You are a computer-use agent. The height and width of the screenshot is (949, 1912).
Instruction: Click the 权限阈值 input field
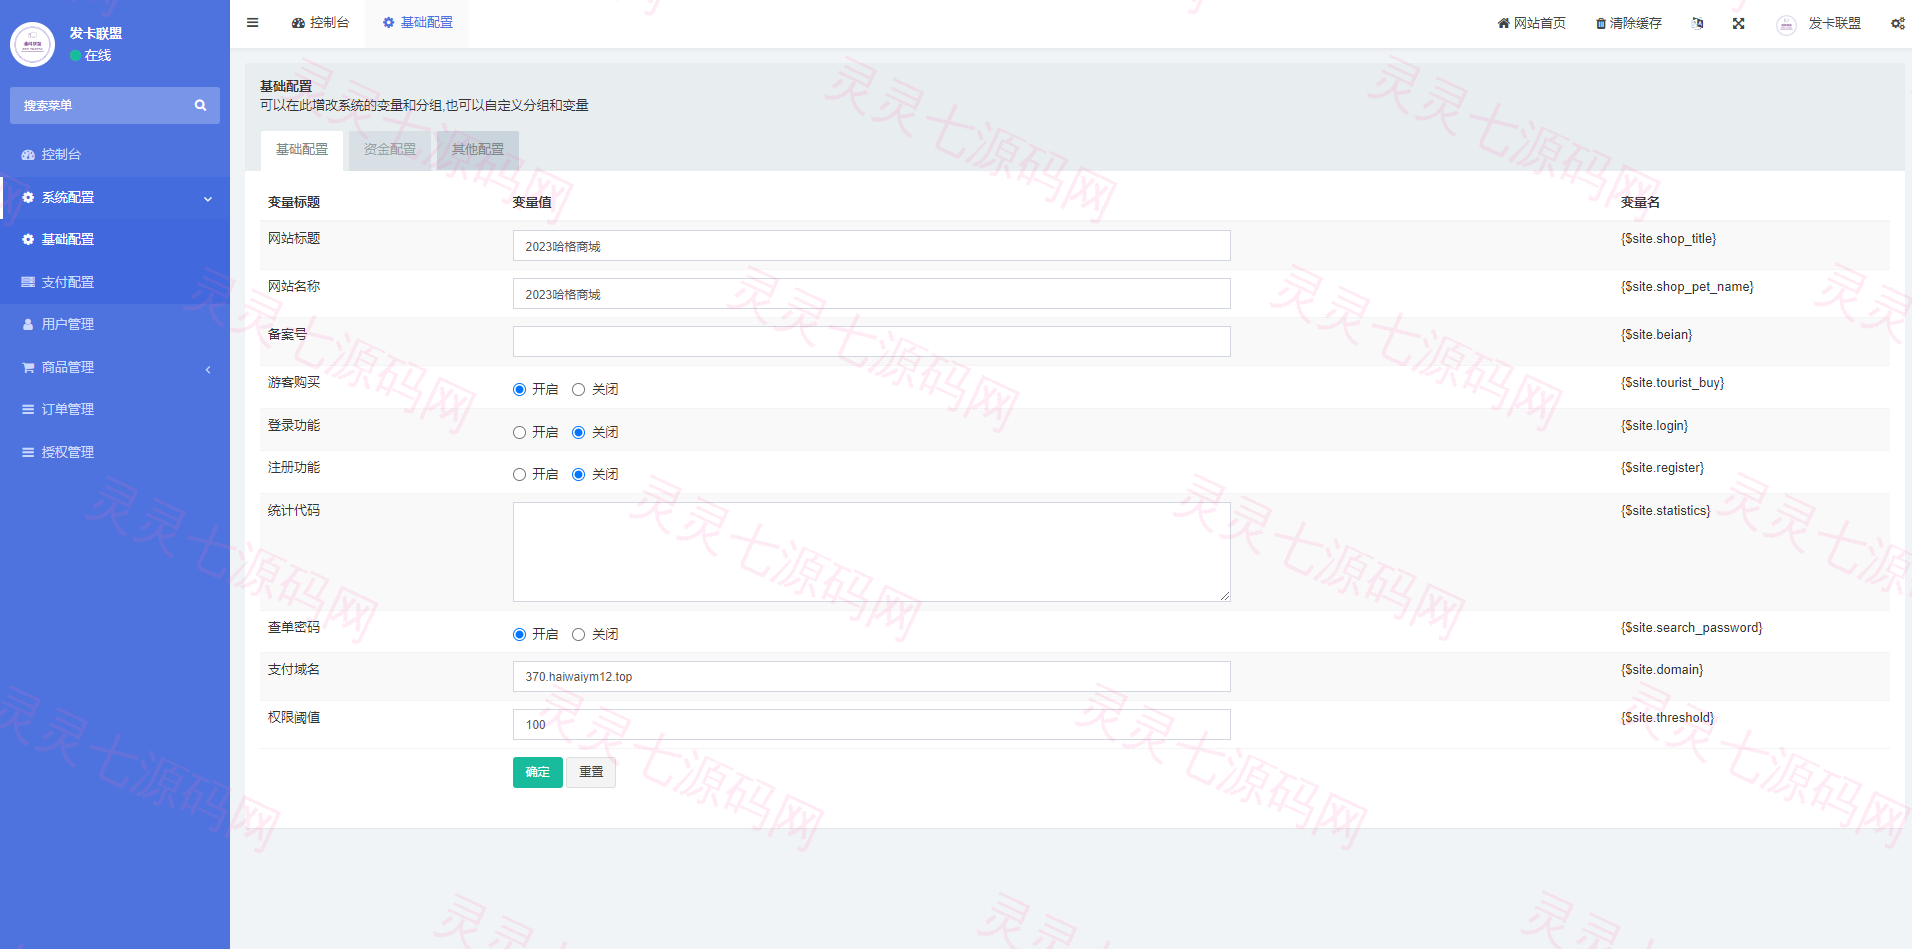coord(872,725)
